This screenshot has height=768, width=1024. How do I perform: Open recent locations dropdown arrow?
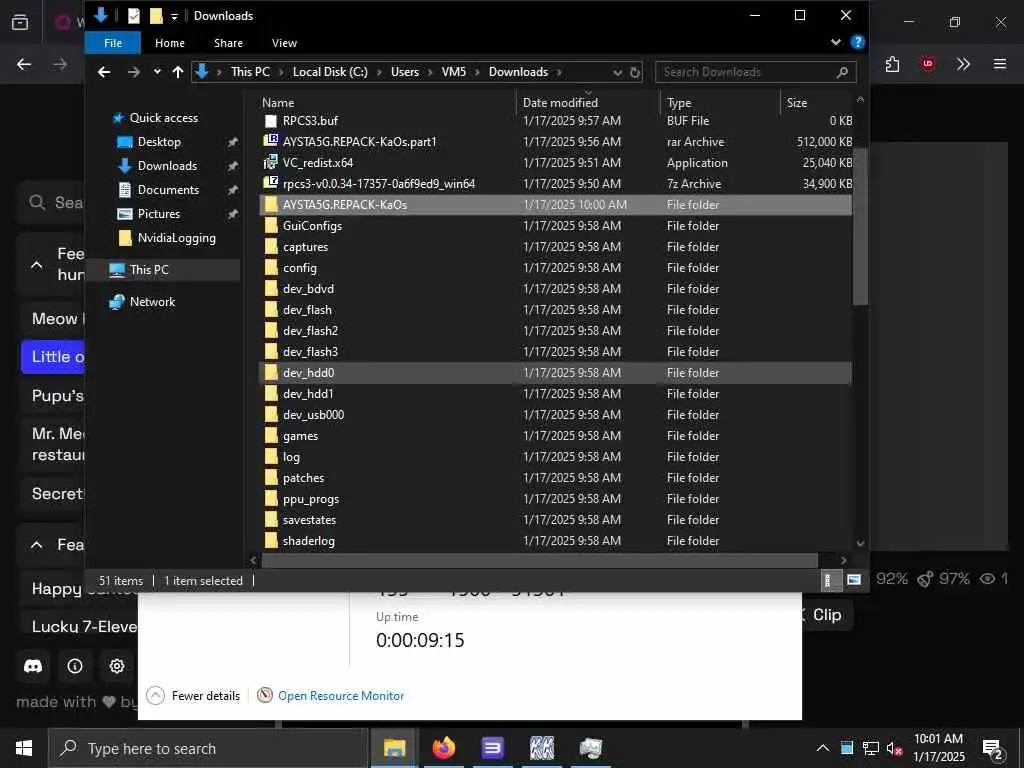[157, 72]
